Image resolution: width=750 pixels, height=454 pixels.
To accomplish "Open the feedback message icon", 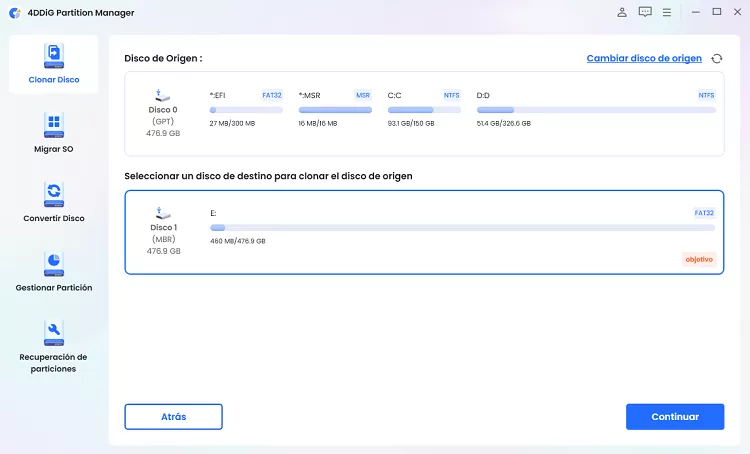I will pyautogui.click(x=645, y=12).
